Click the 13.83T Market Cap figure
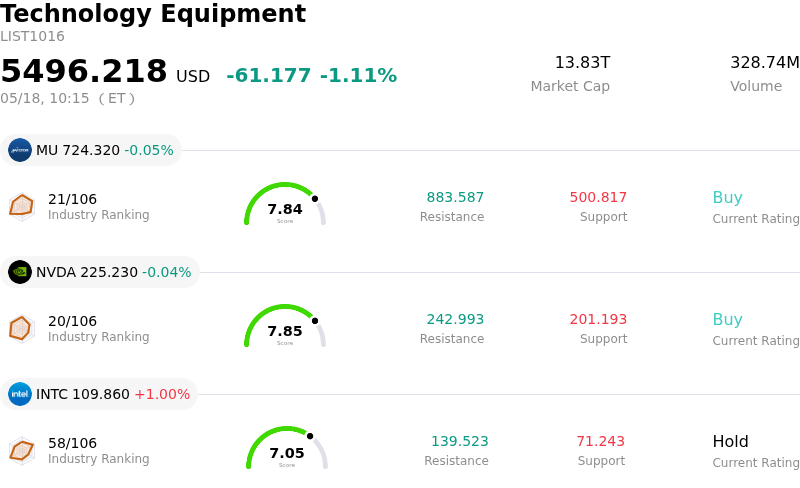This screenshot has height=488, width=800. point(582,62)
